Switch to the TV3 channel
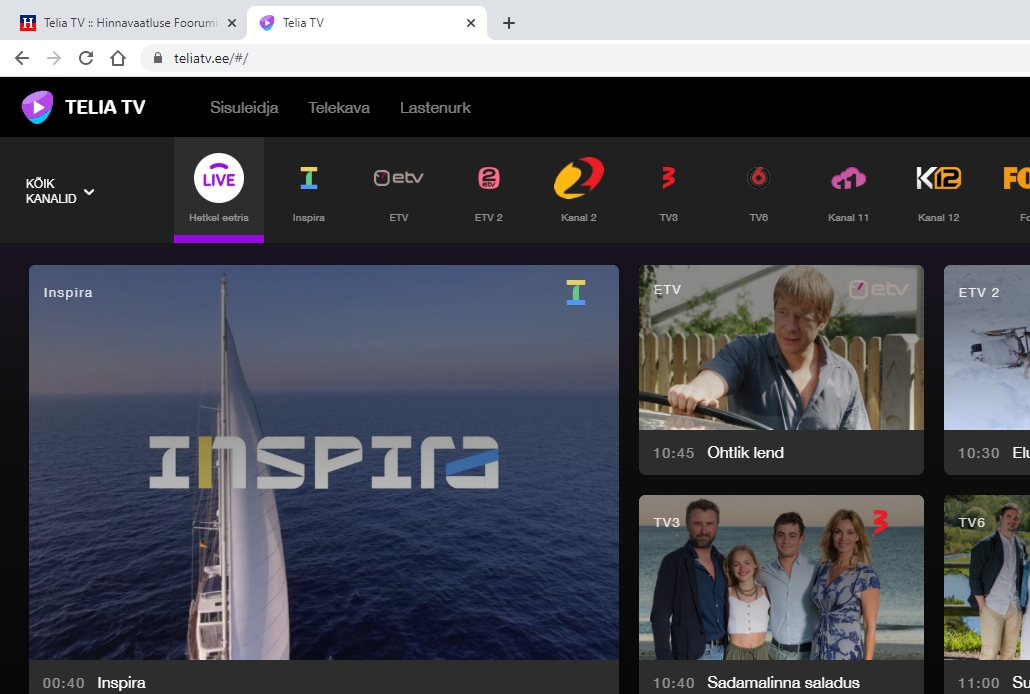Screen dimensions: 1030x694 pos(668,180)
